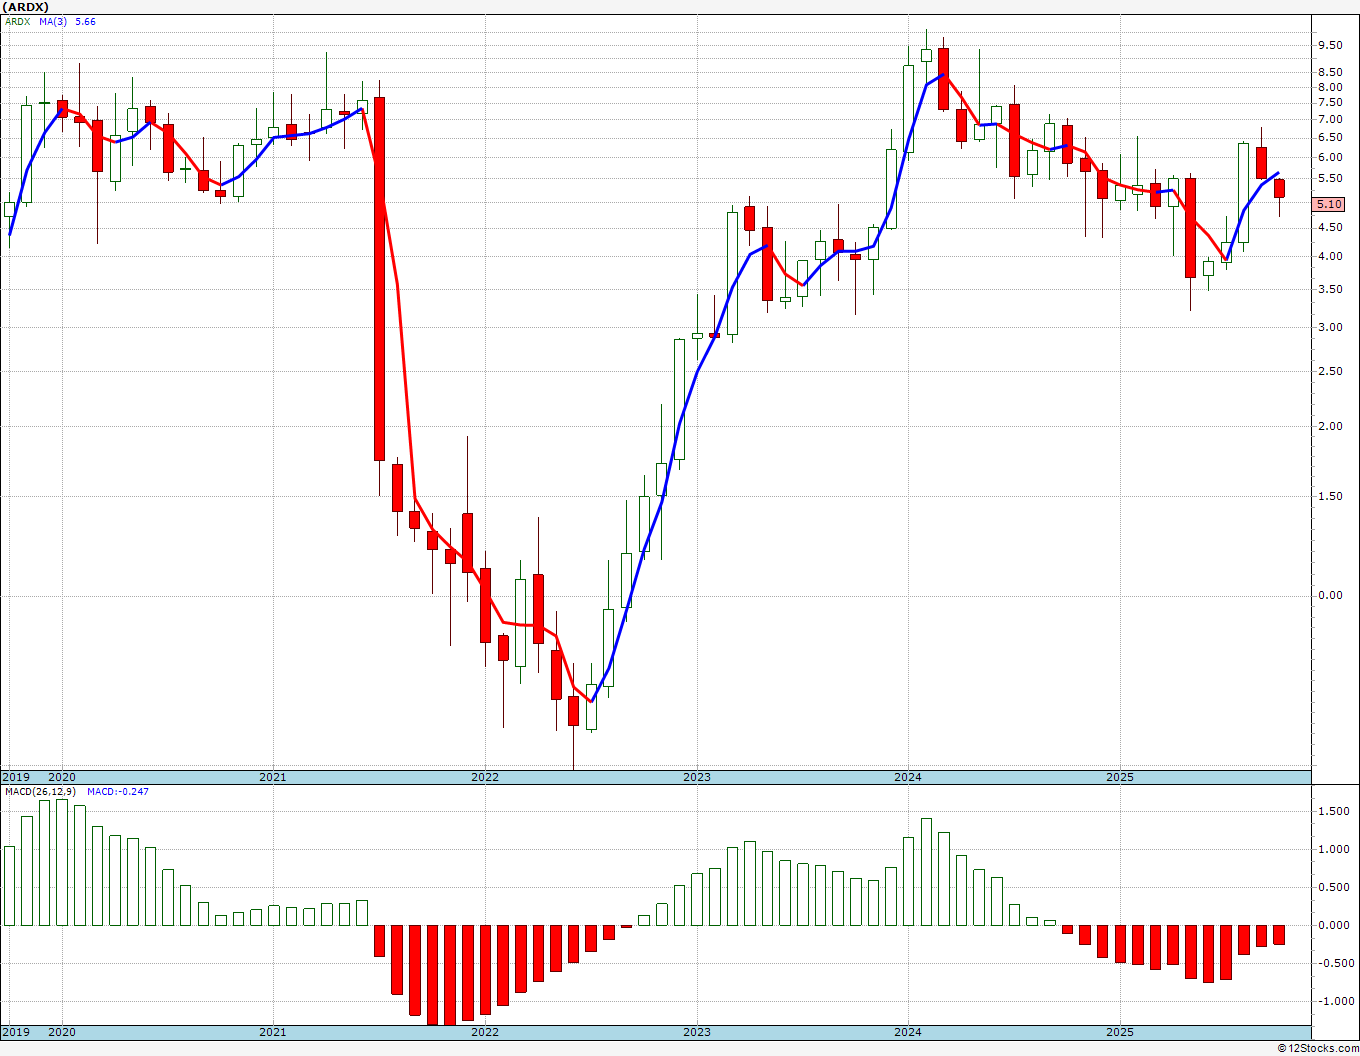Click the 1.50 price axis label
This screenshot has width=1360, height=1056.
coord(1330,496)
